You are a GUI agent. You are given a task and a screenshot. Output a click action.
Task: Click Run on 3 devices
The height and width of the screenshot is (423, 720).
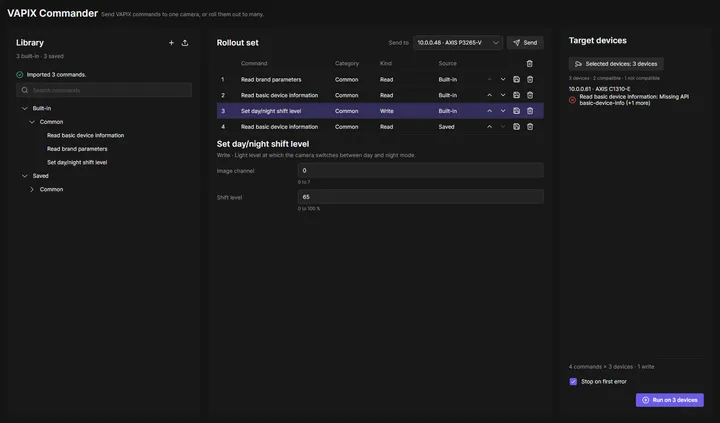tap(669, 400)
